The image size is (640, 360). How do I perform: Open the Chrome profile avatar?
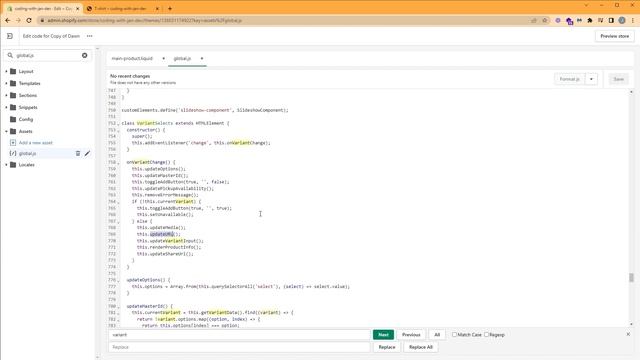(622, 20)
